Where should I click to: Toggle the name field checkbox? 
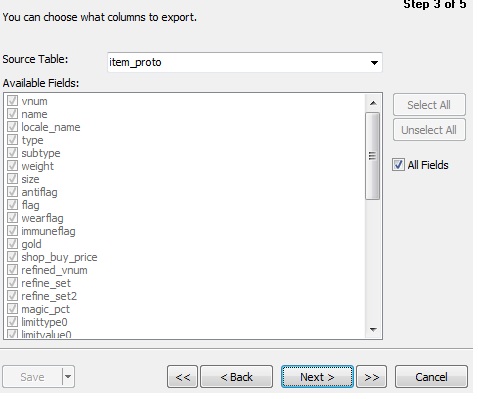pyautogui.click(x=12, y=114)
